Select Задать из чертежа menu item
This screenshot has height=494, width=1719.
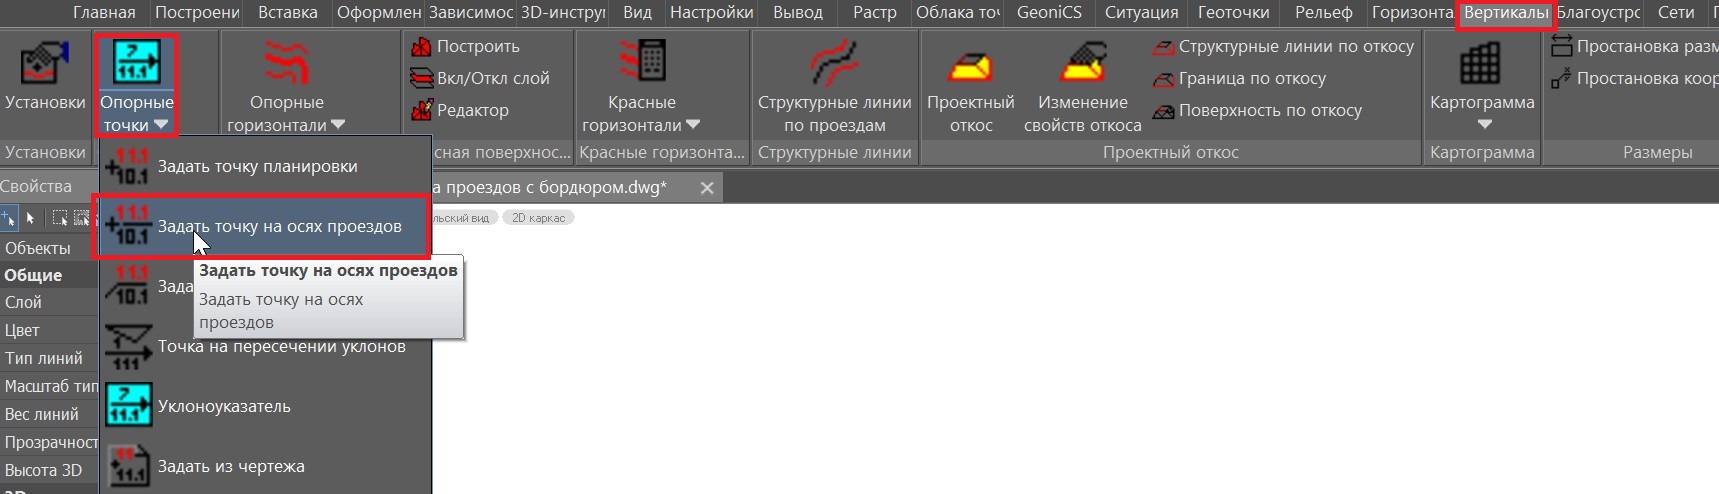tap(231, 466)
